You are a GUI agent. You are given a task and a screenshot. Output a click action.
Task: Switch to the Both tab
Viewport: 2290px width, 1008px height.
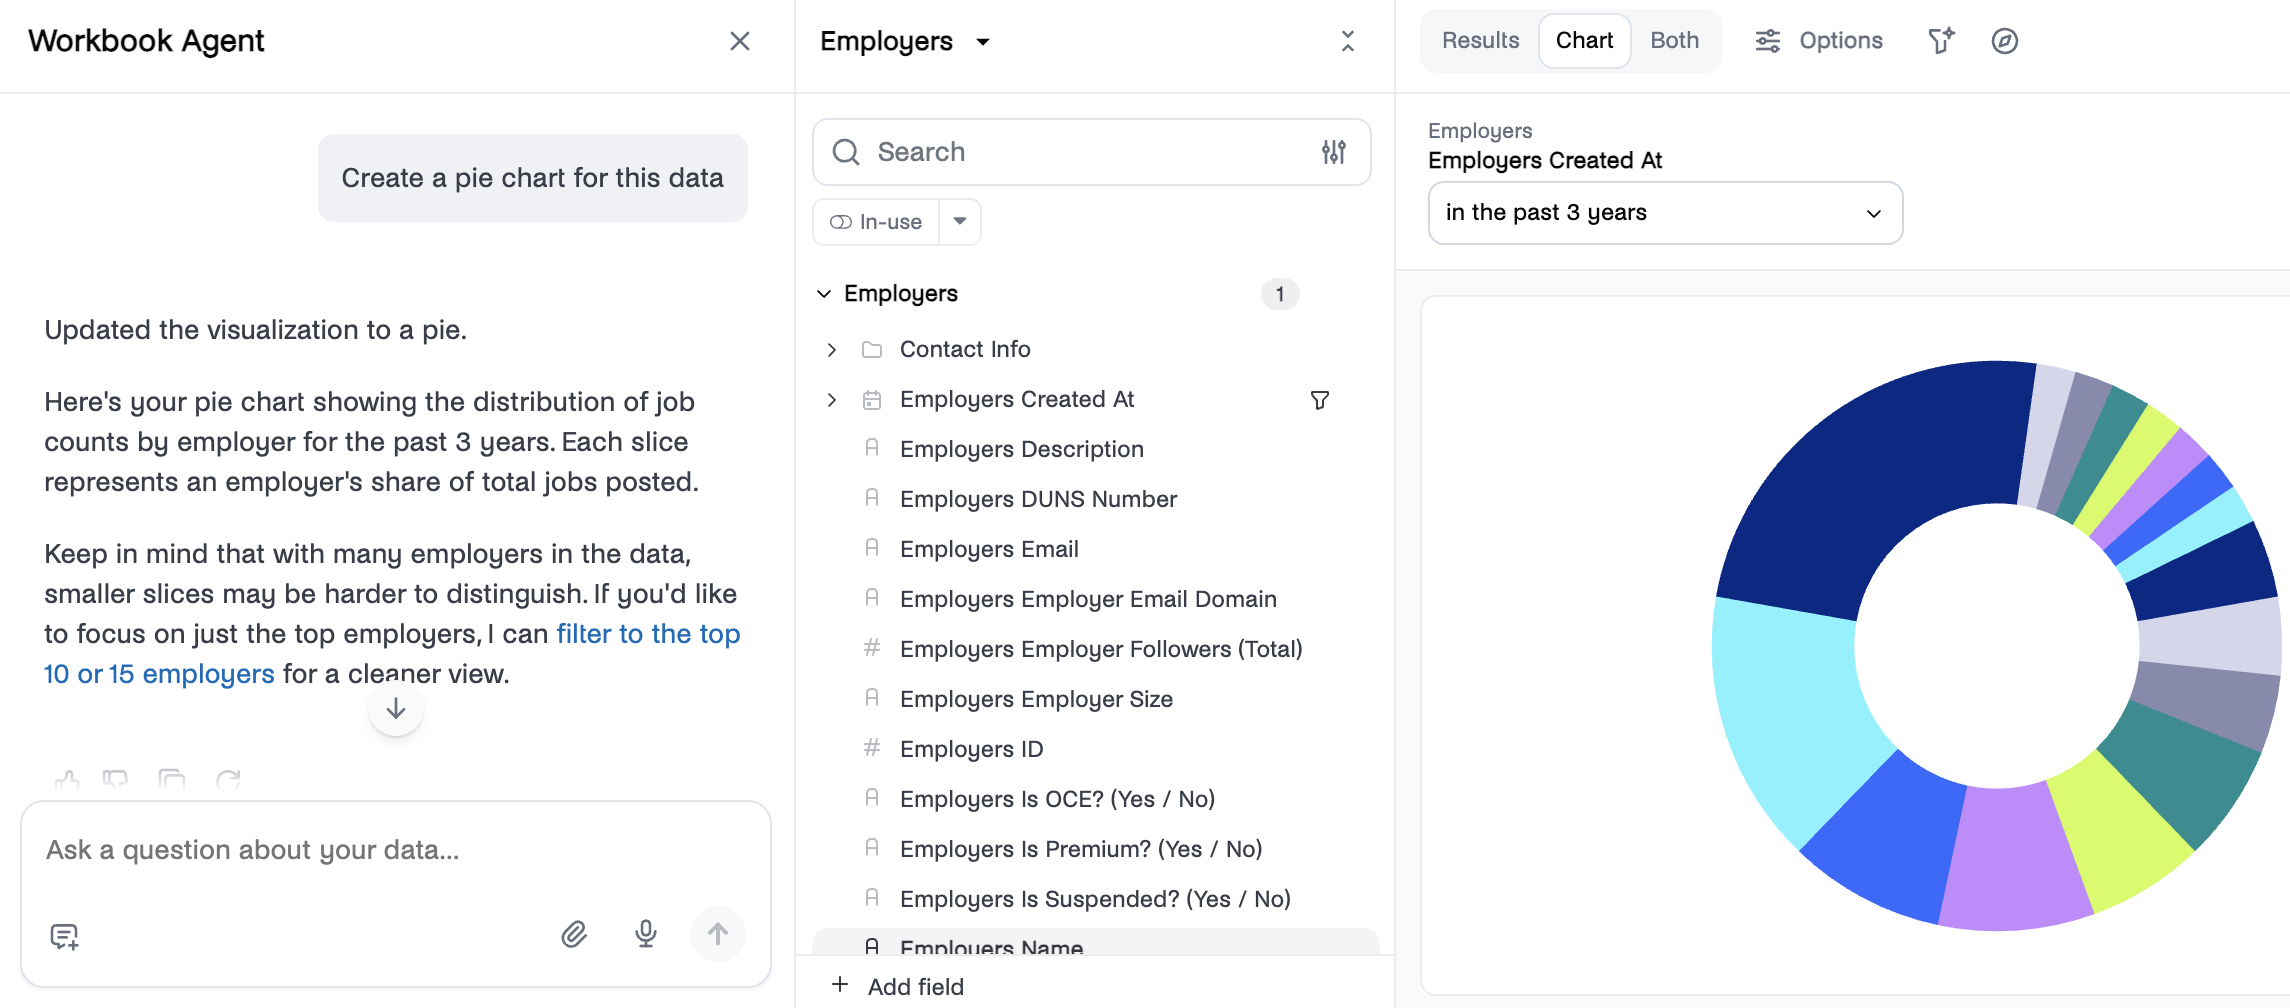(x=1675, y=41)
